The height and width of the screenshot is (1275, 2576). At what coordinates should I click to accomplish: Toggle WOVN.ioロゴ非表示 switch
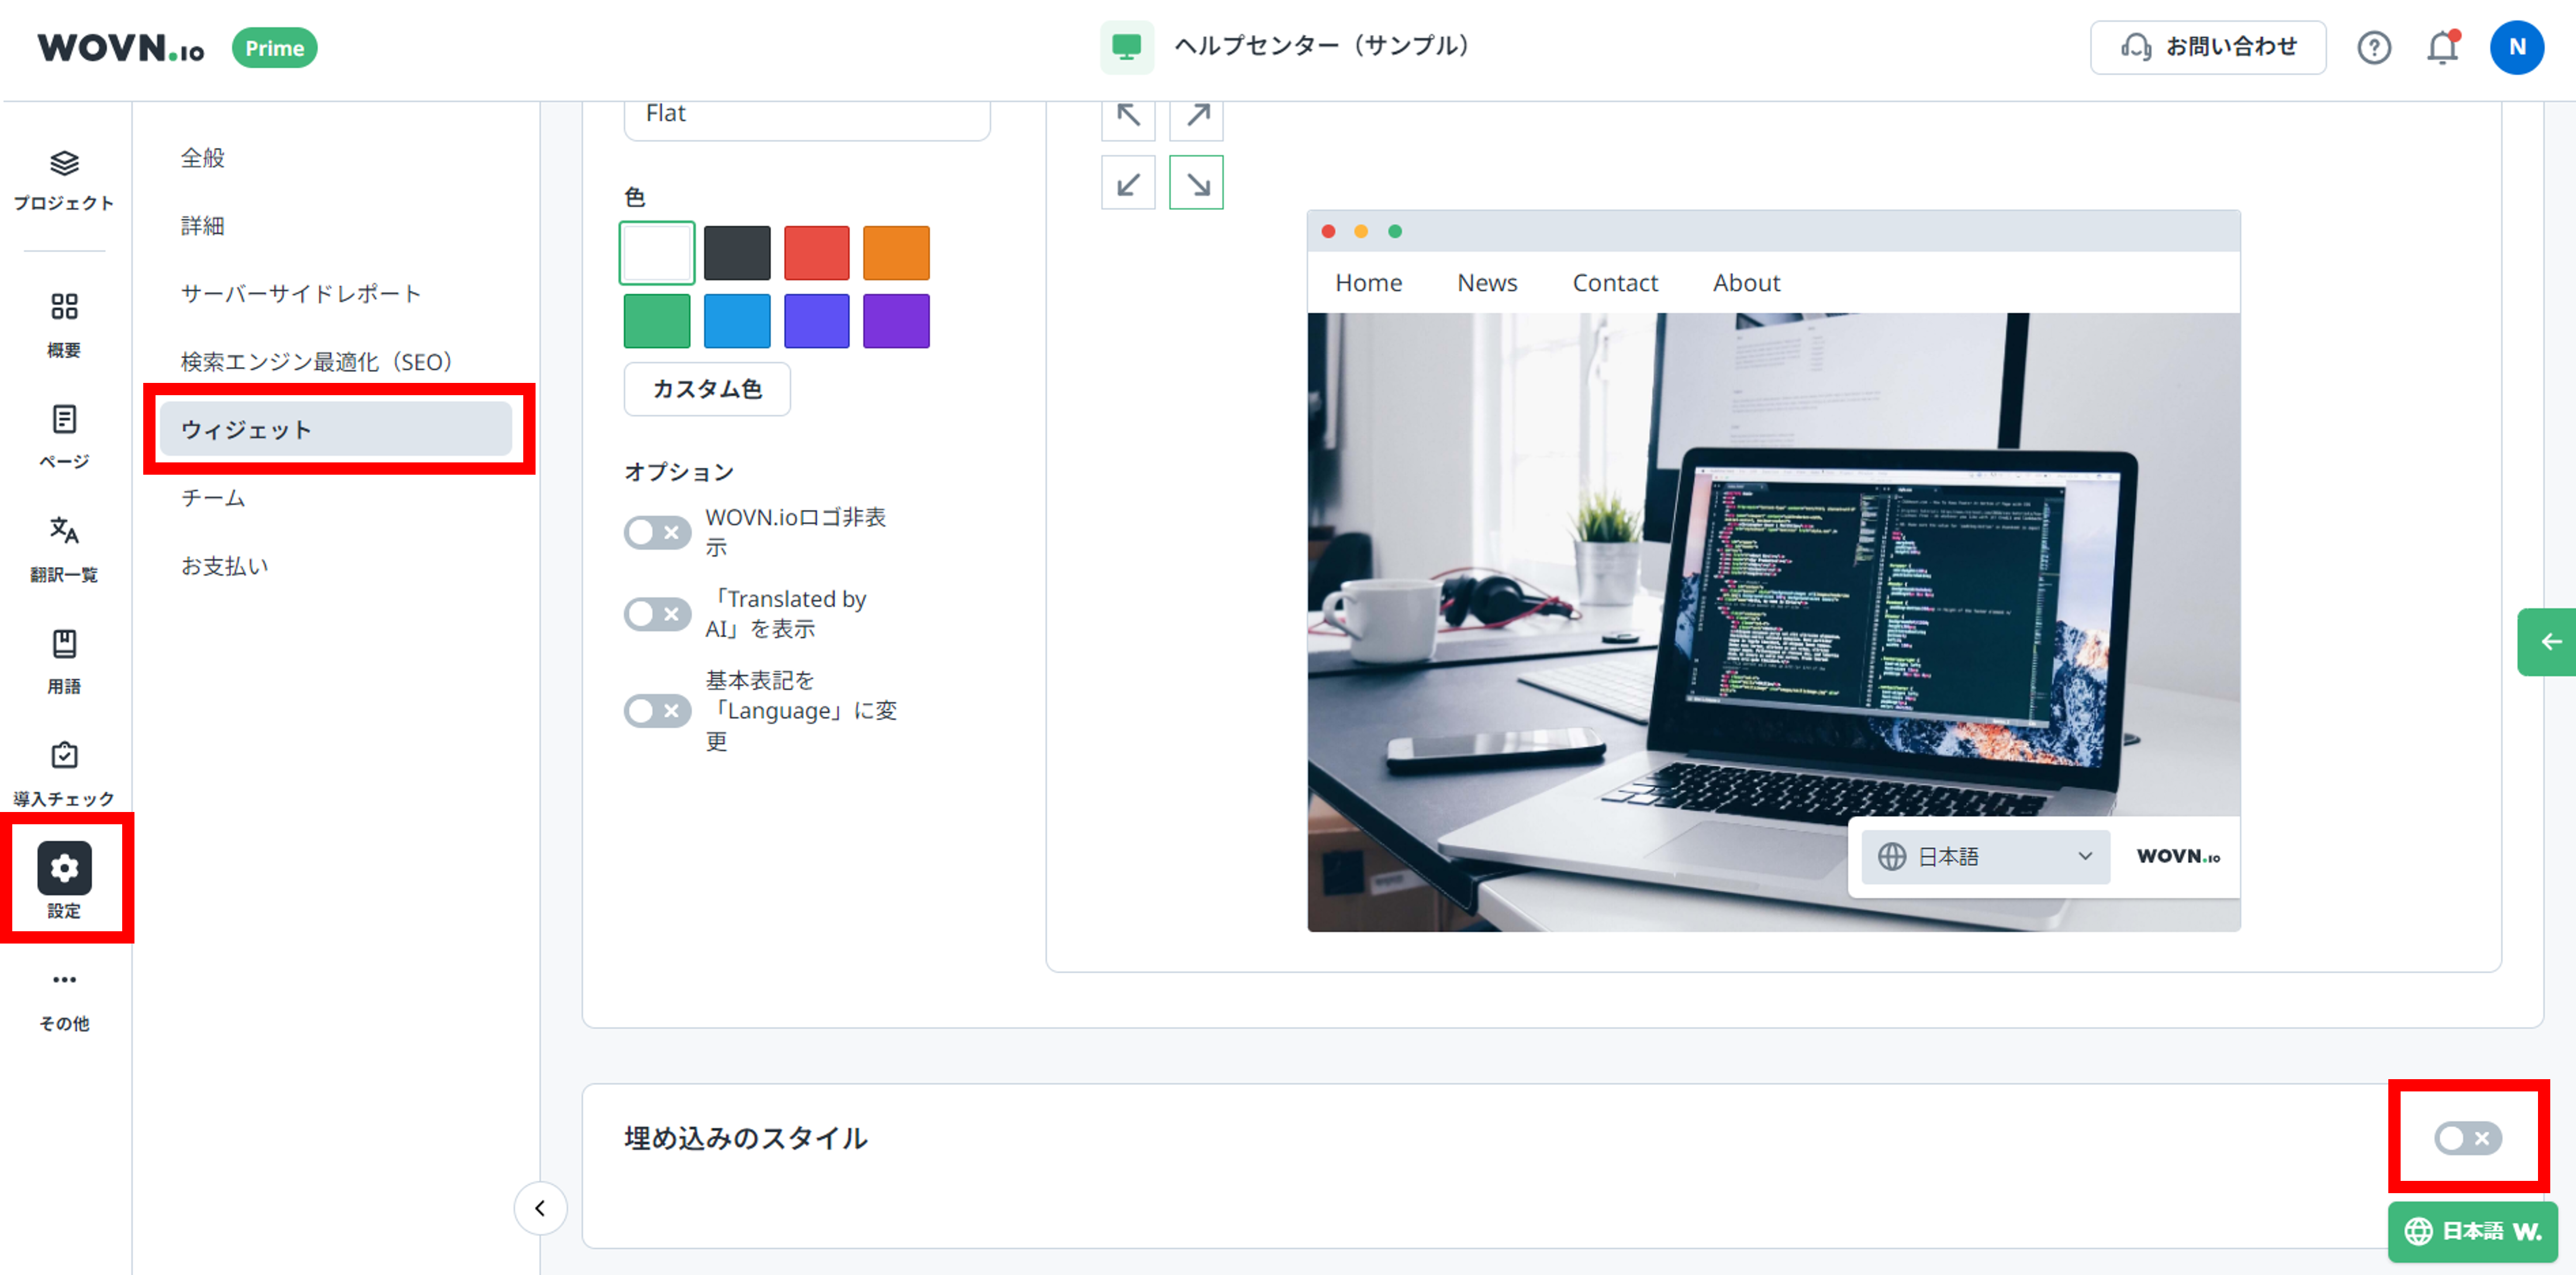(x=657, y=532)
